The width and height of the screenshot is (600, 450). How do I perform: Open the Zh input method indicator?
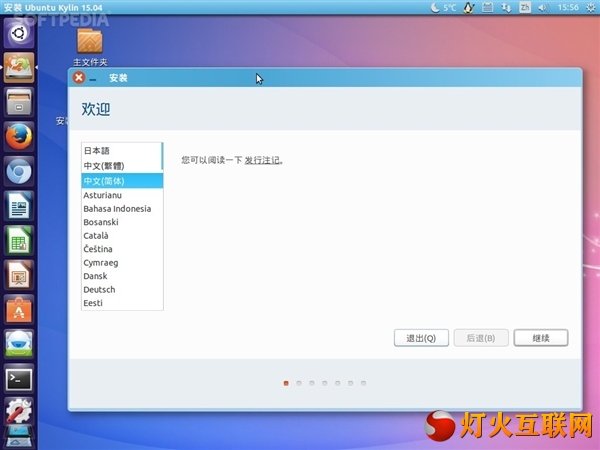pyautogui.click(x=525, y=7)
